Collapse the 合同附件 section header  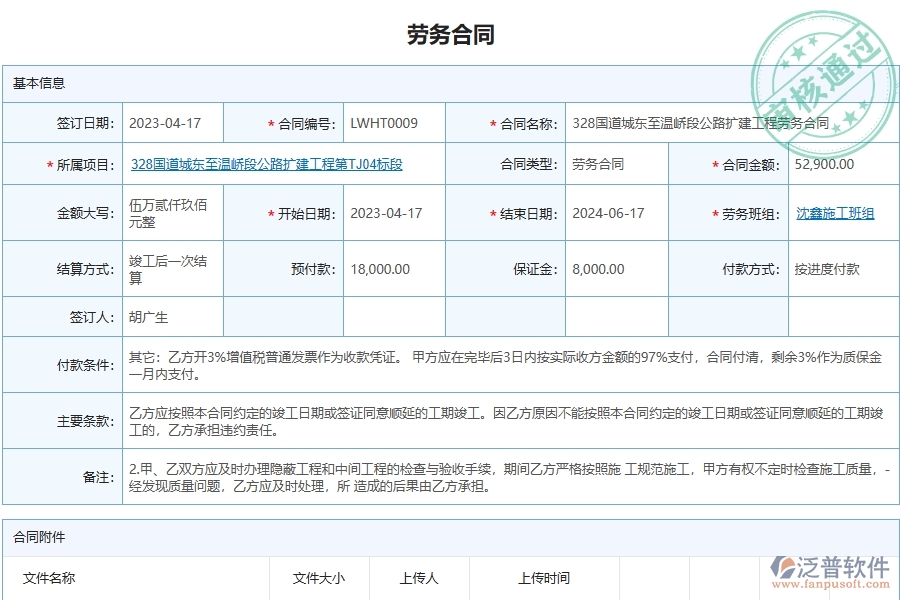pyautogui.click(x=35, y=537)
